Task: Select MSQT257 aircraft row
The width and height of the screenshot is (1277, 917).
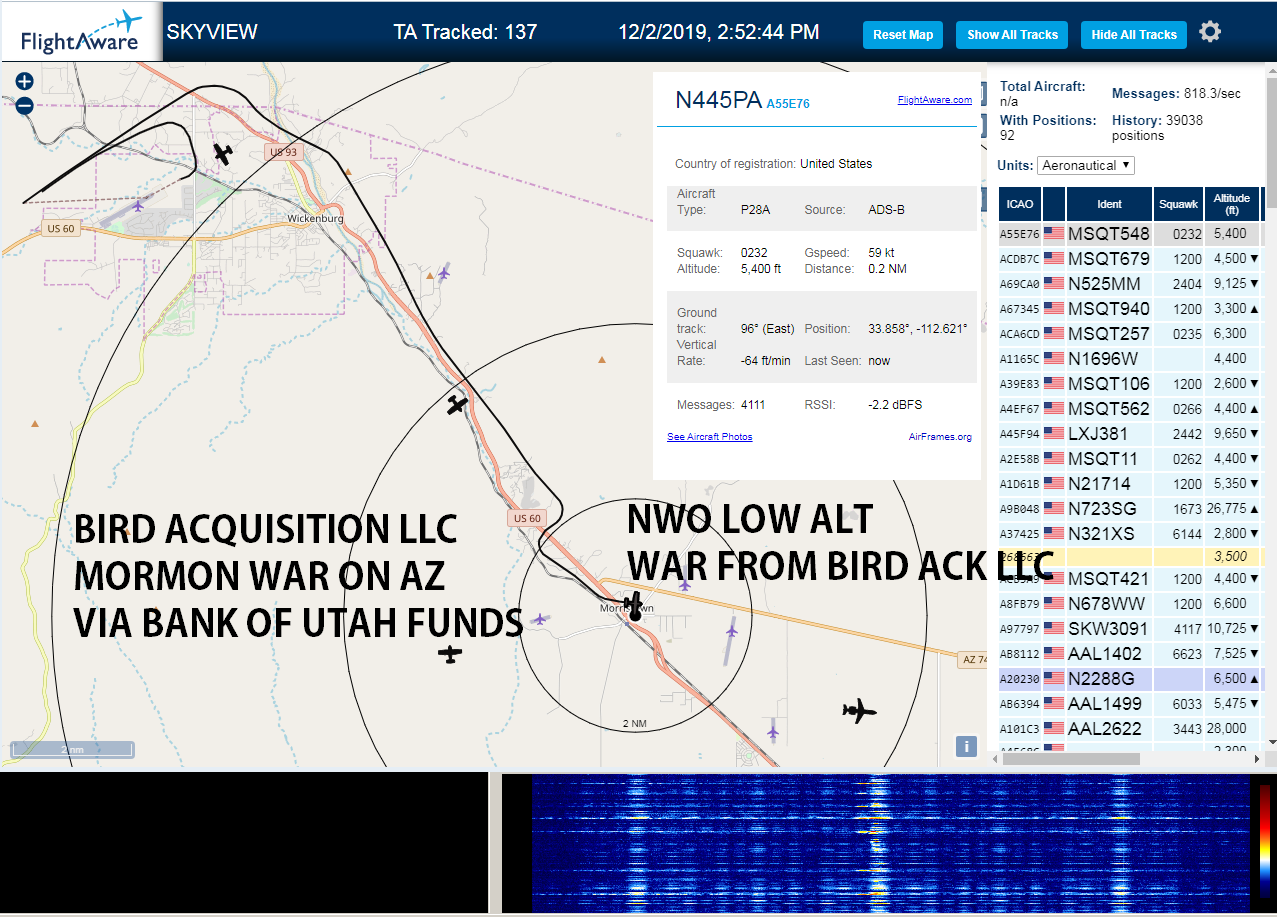Action: coord(1130,334)
